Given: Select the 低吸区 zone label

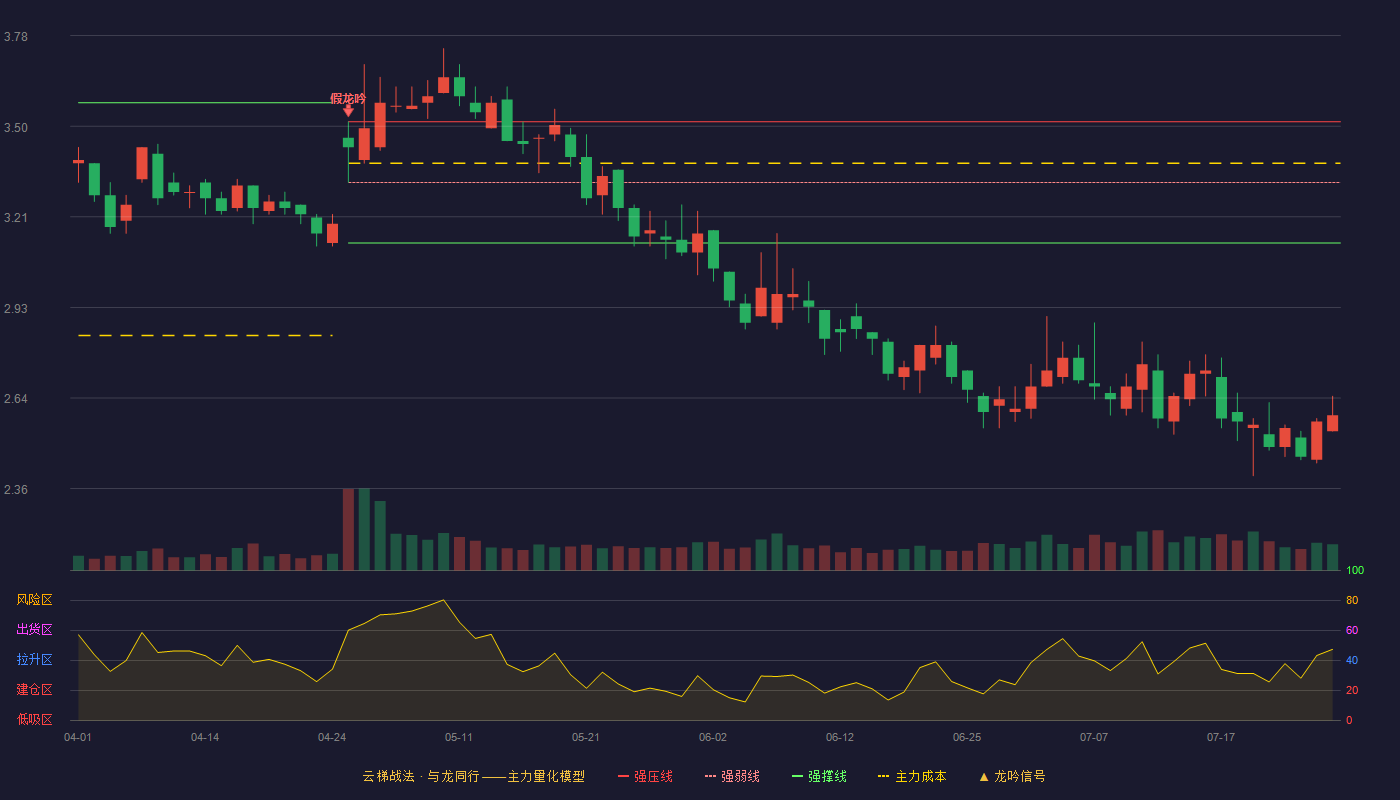Looking at the screenshot, I should tap(35, 719).
